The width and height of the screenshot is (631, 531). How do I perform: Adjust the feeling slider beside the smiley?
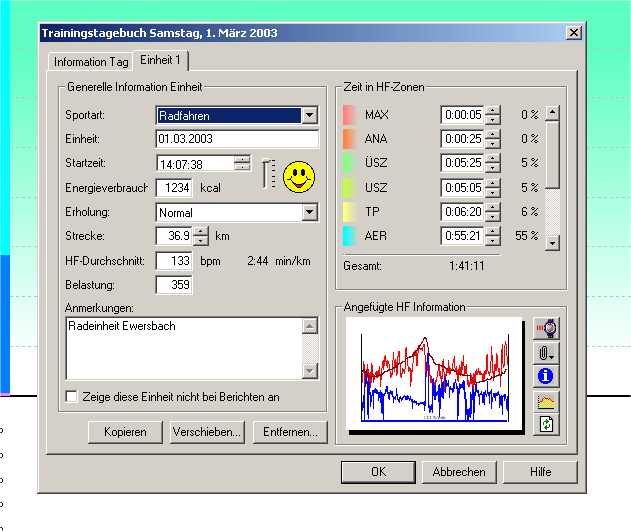pos(267,174)
